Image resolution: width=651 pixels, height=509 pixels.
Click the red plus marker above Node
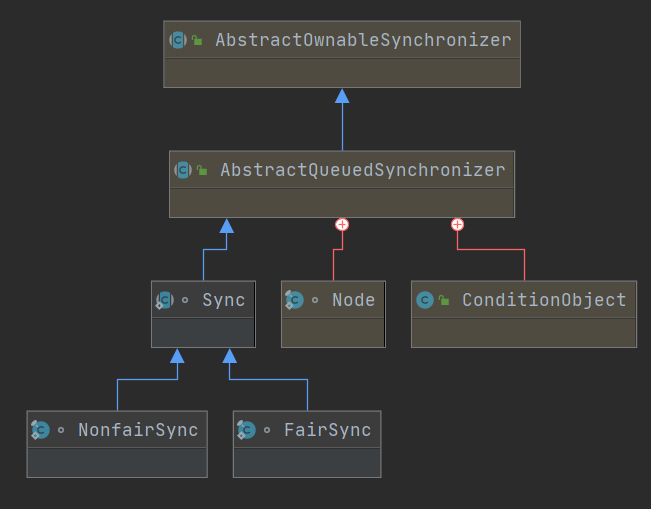(342, 225)
